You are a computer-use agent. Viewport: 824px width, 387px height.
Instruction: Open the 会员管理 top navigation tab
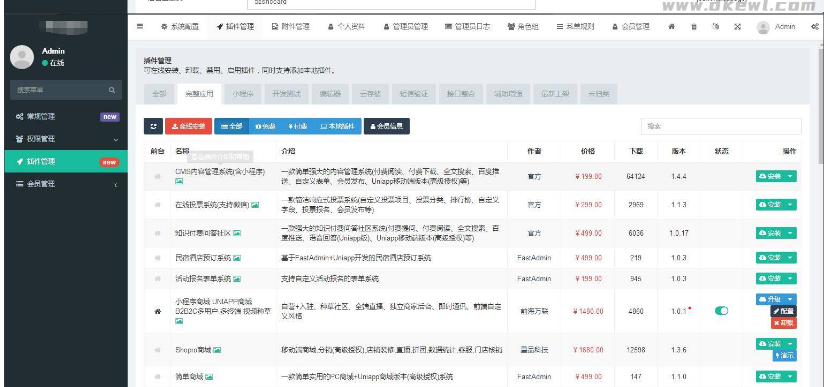coord(631,26)
